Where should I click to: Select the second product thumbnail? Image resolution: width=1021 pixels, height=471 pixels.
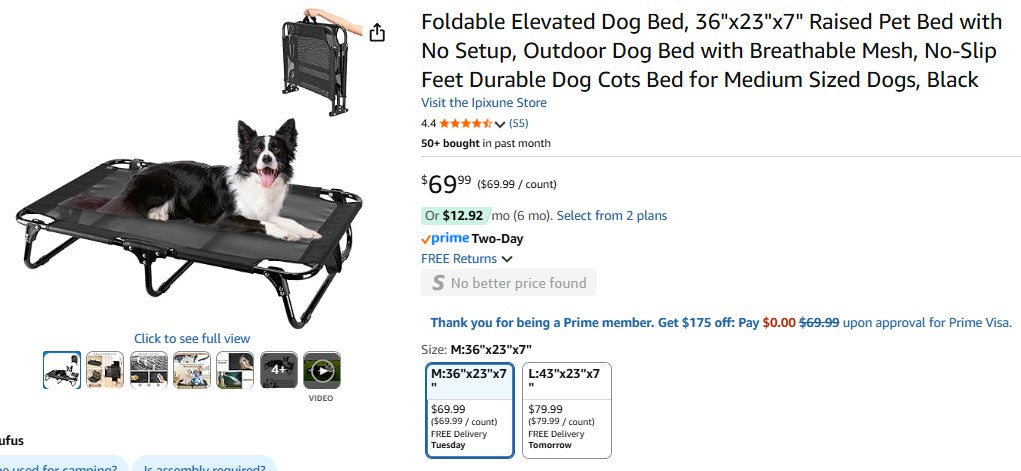point(105,370)
